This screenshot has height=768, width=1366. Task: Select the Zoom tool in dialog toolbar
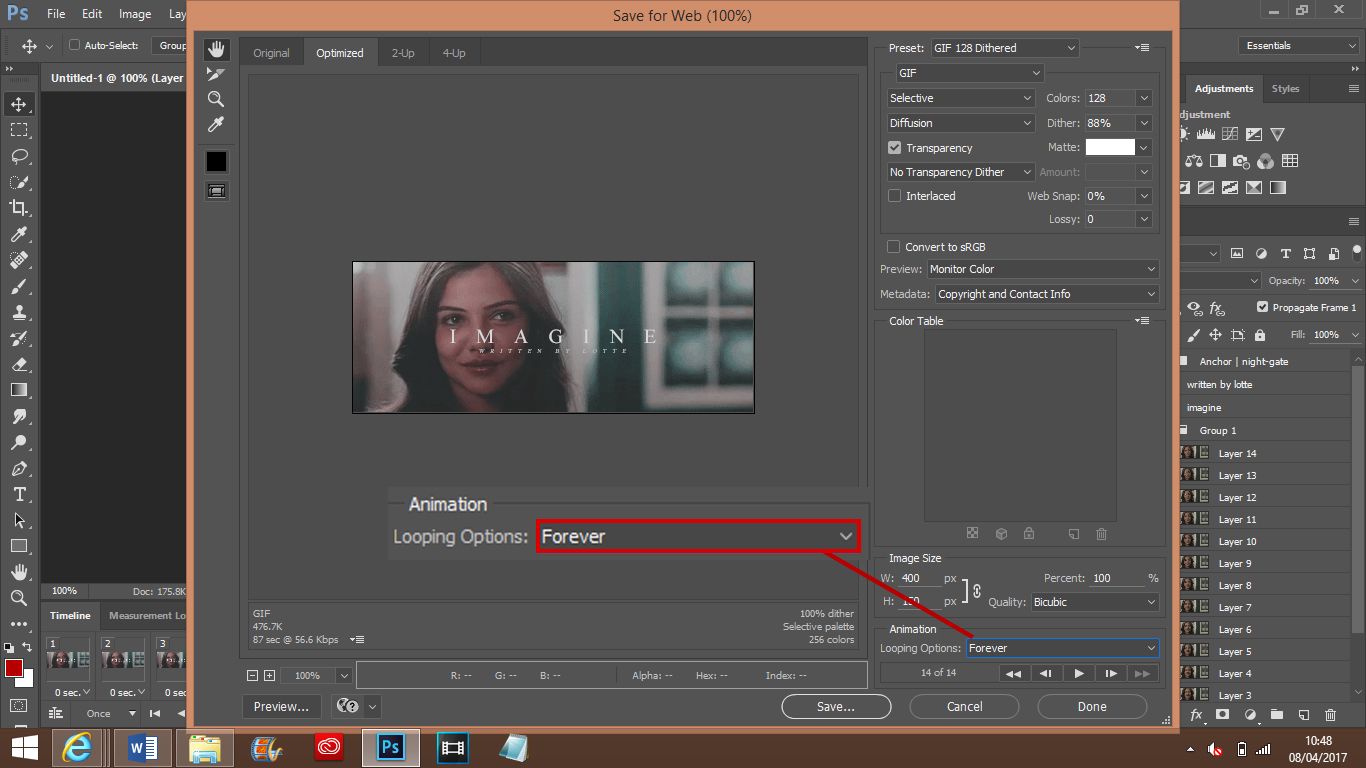216,99
